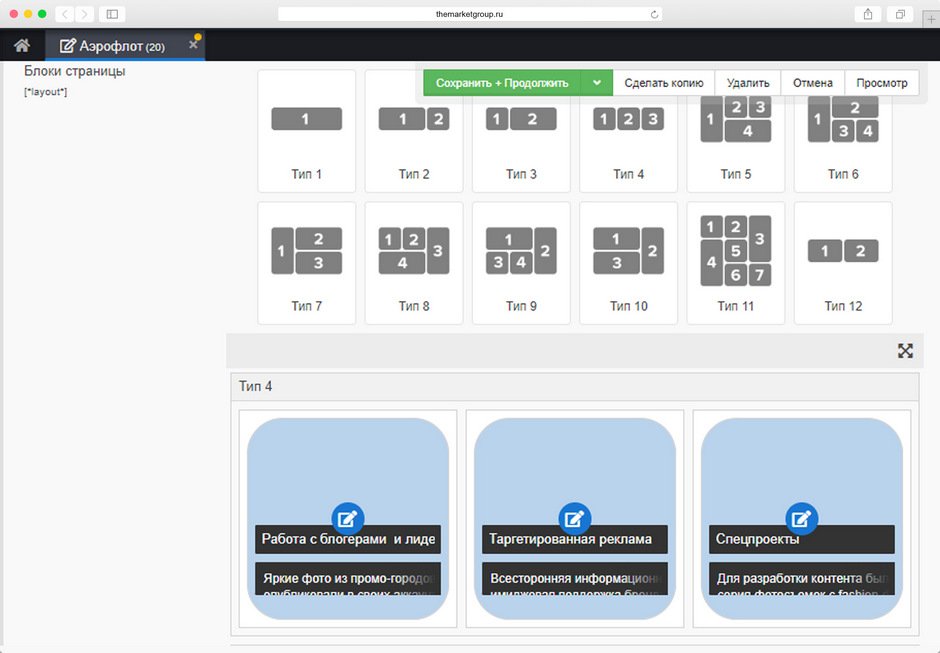Open Просмотр preview

(x=882, y=83)
